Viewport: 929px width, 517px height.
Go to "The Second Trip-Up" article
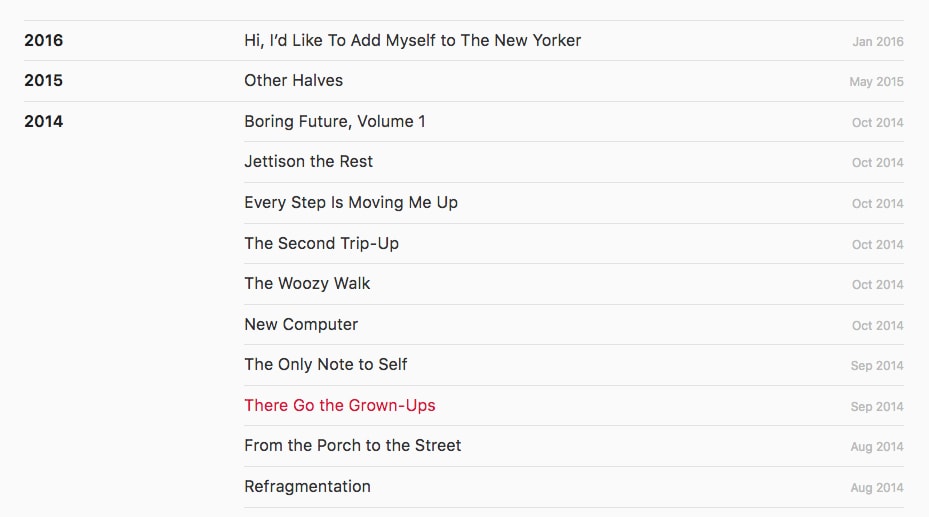coord(321,244)
